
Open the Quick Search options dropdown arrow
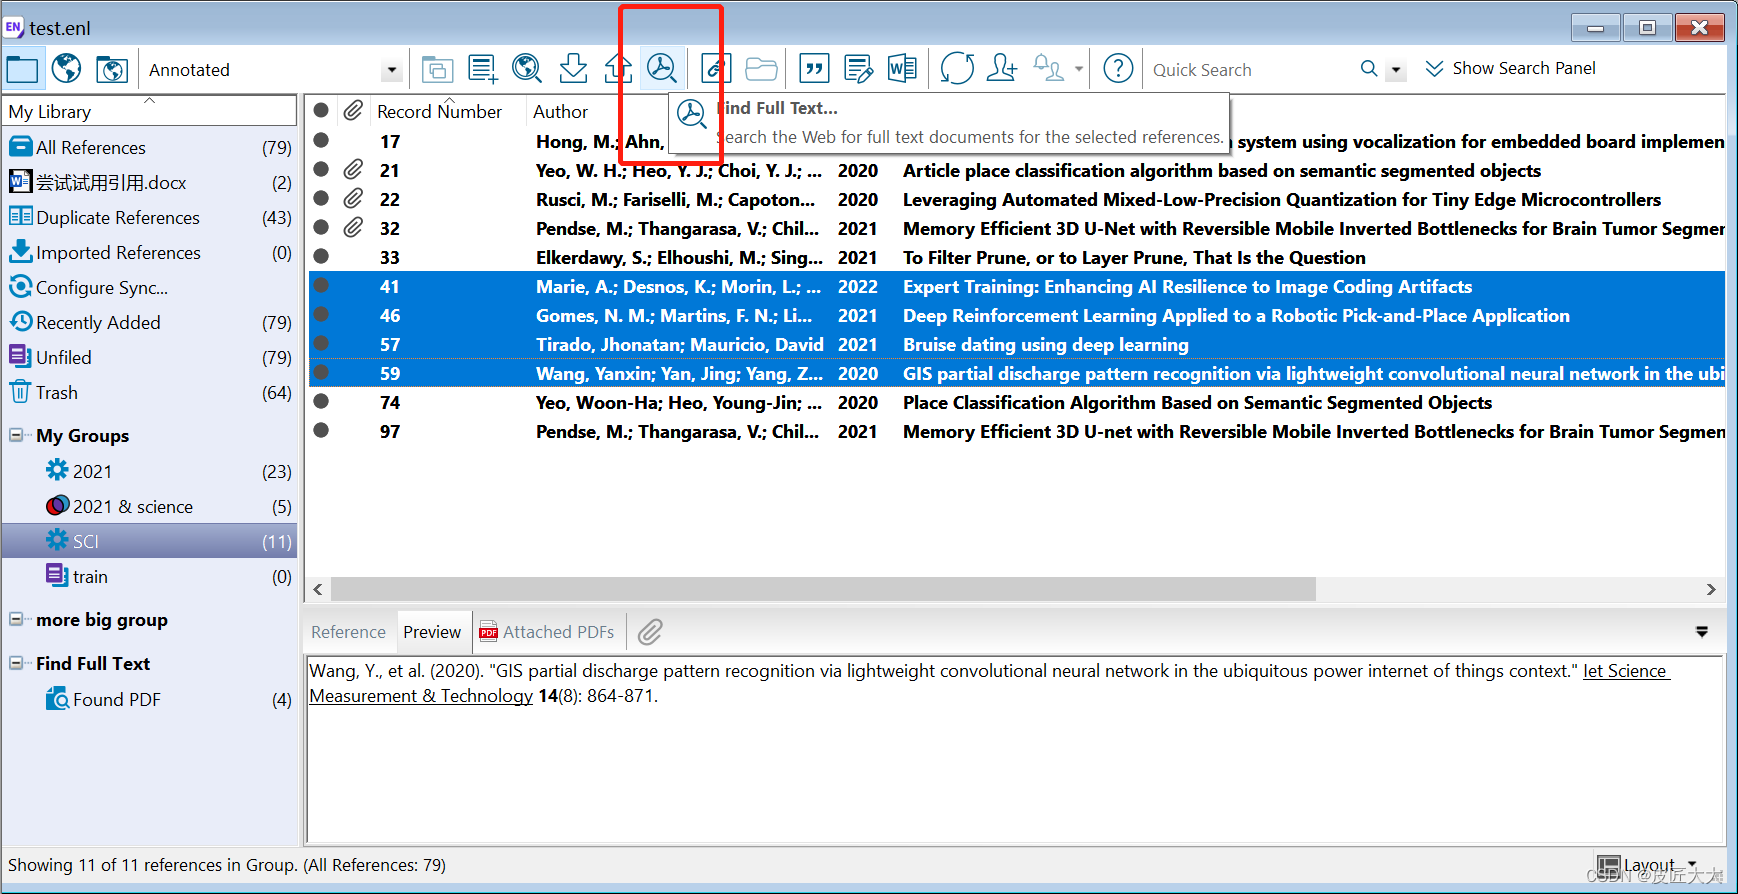[1397, 70]
